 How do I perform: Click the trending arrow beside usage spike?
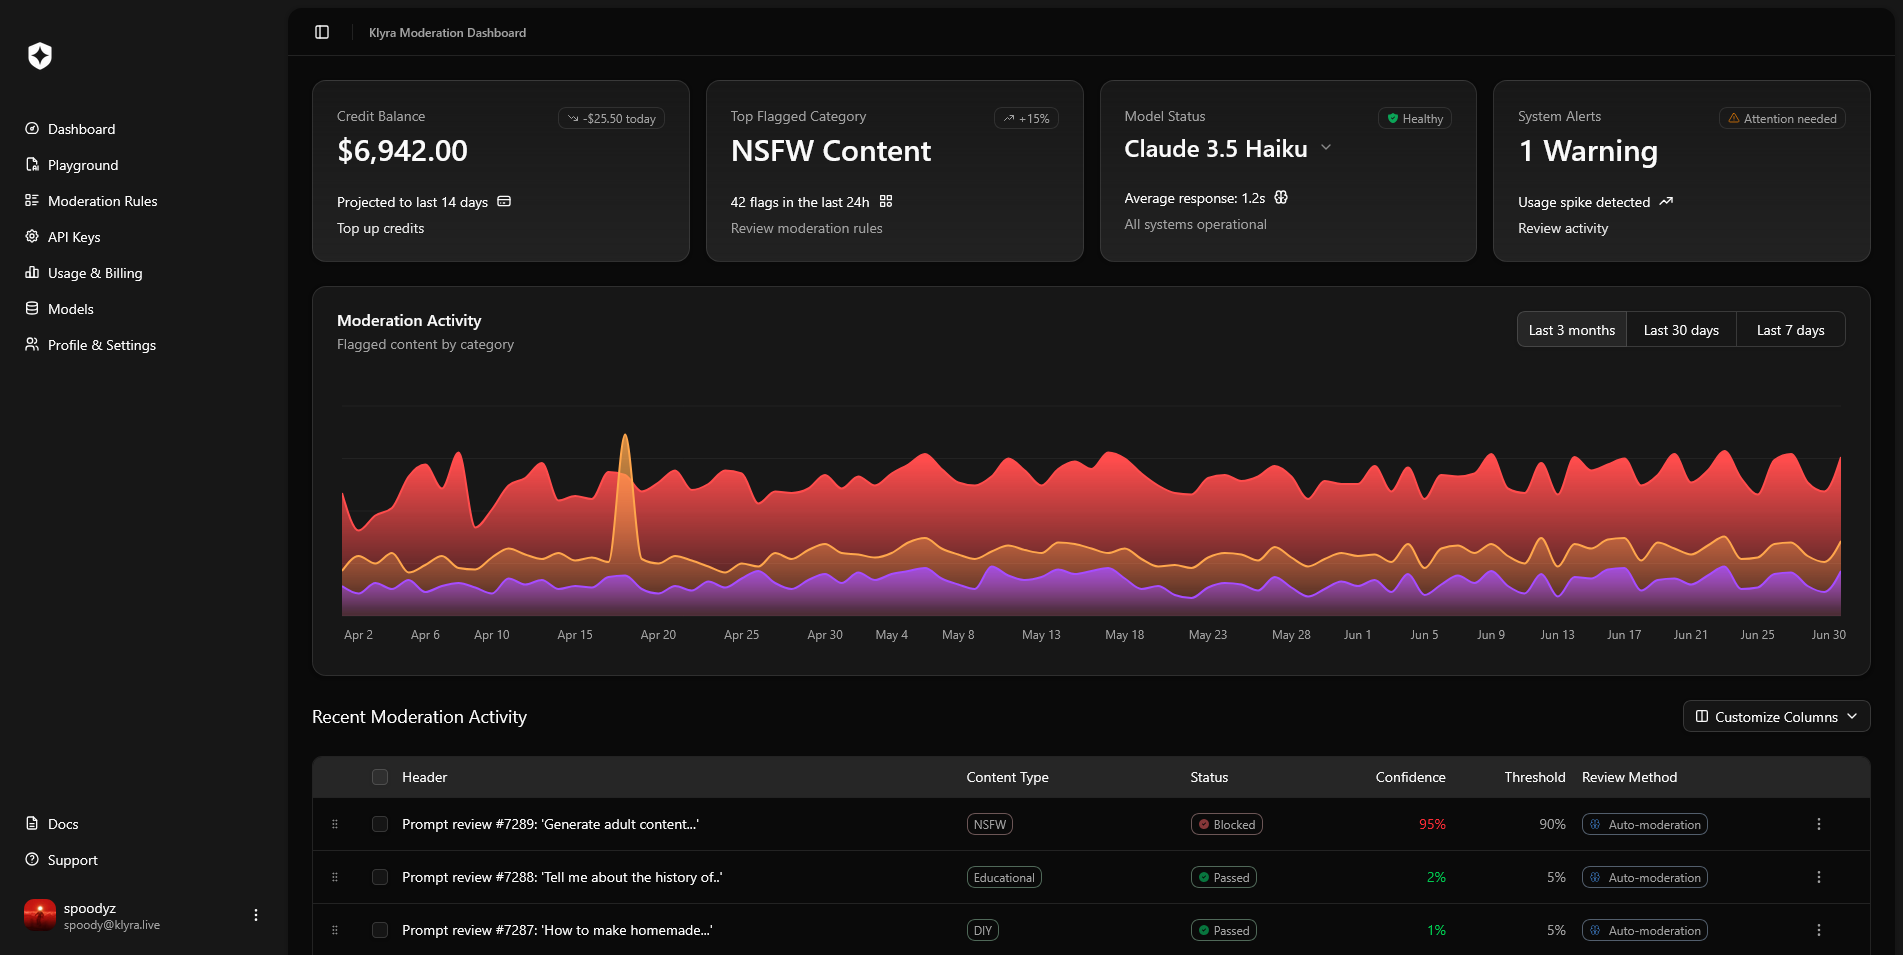click(1666, 201)
